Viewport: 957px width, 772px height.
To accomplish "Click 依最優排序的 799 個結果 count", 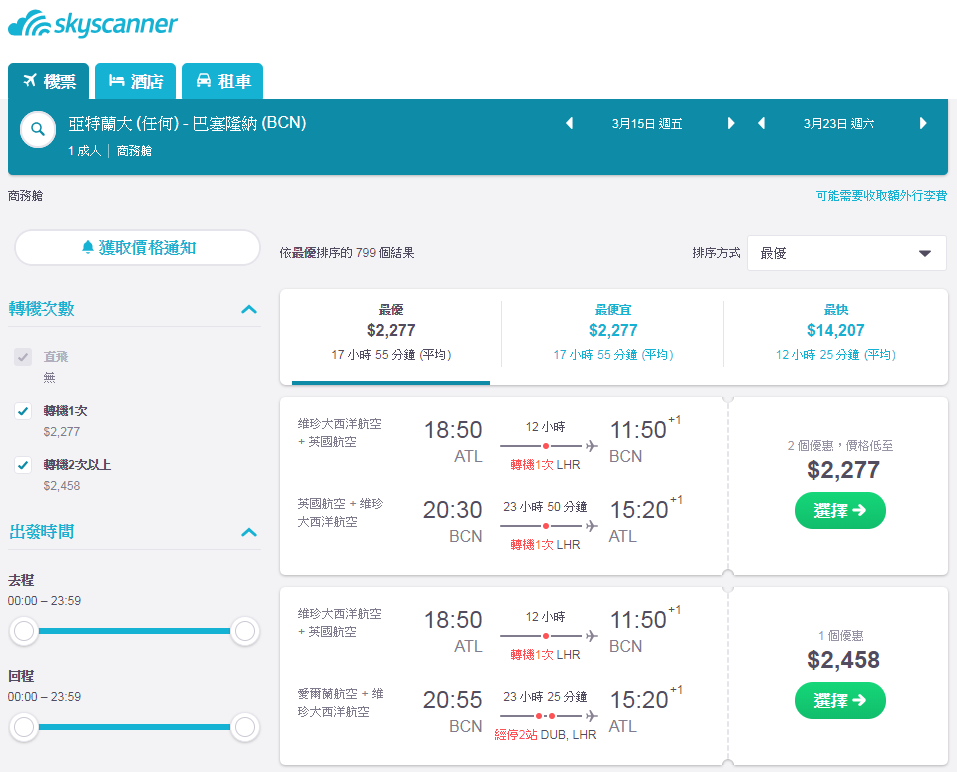I will click(347, 253).
